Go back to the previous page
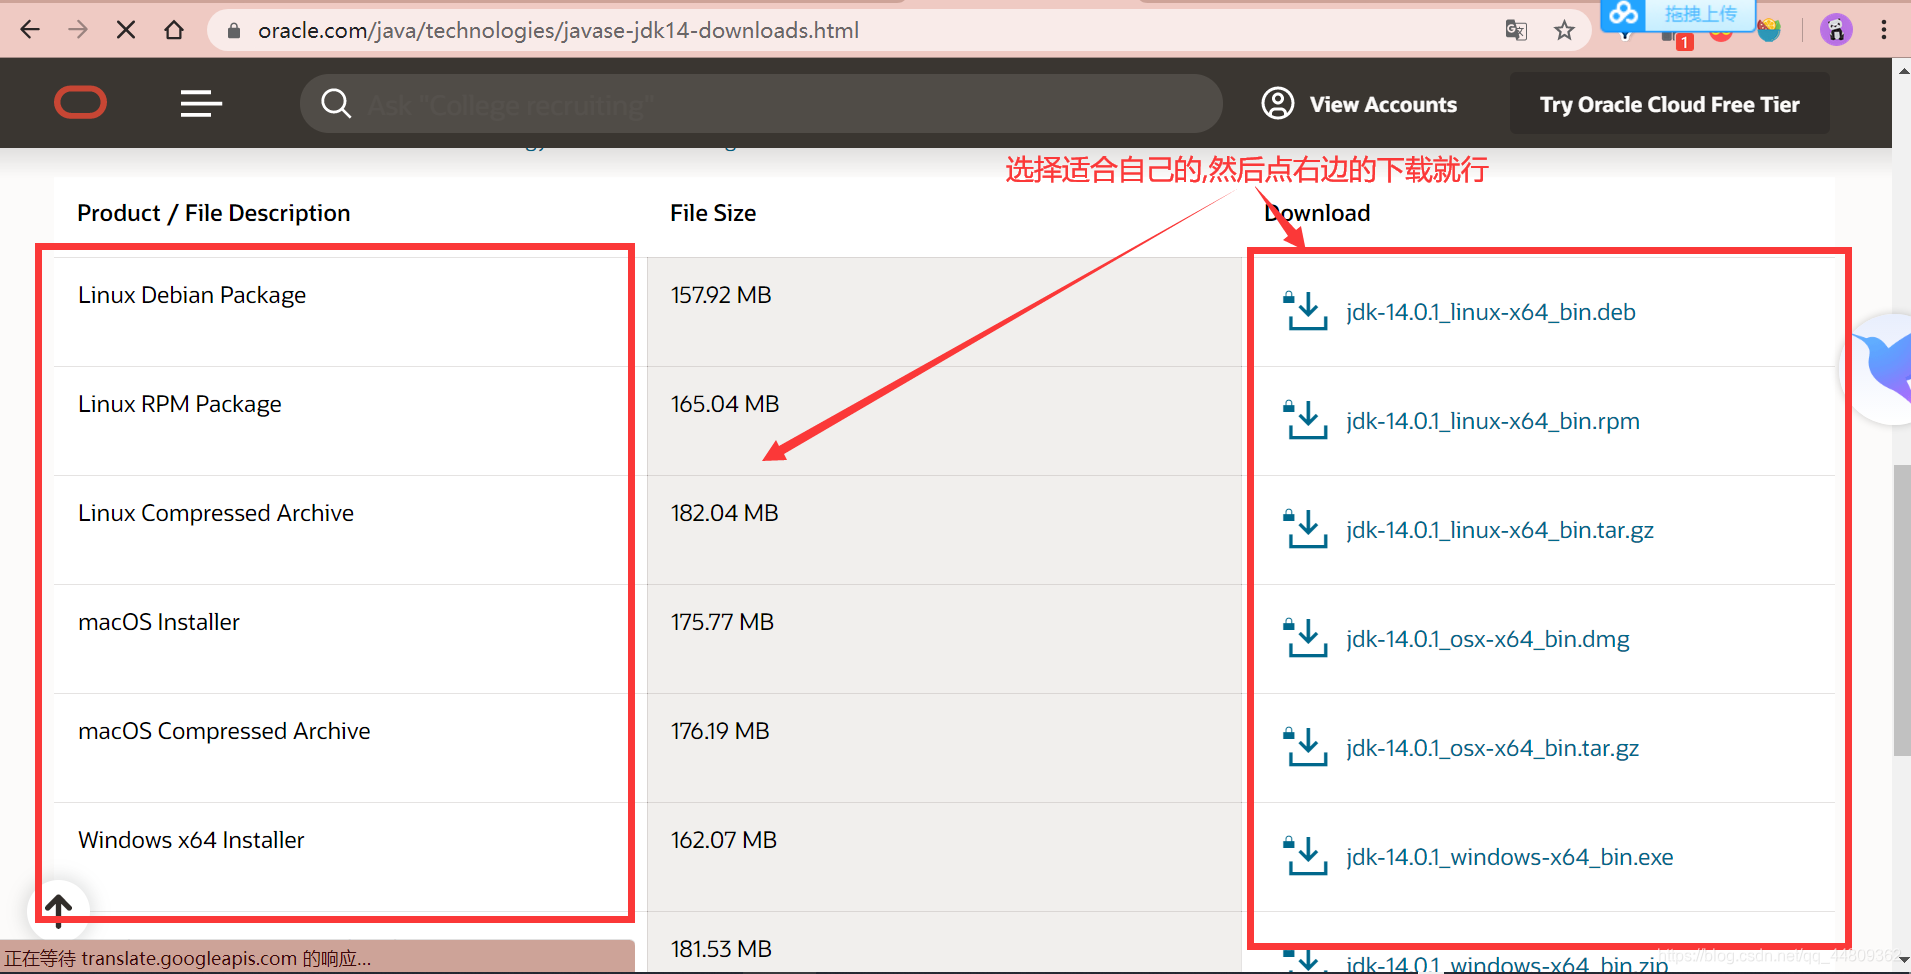1911x974 pixels. coord(30,30)
